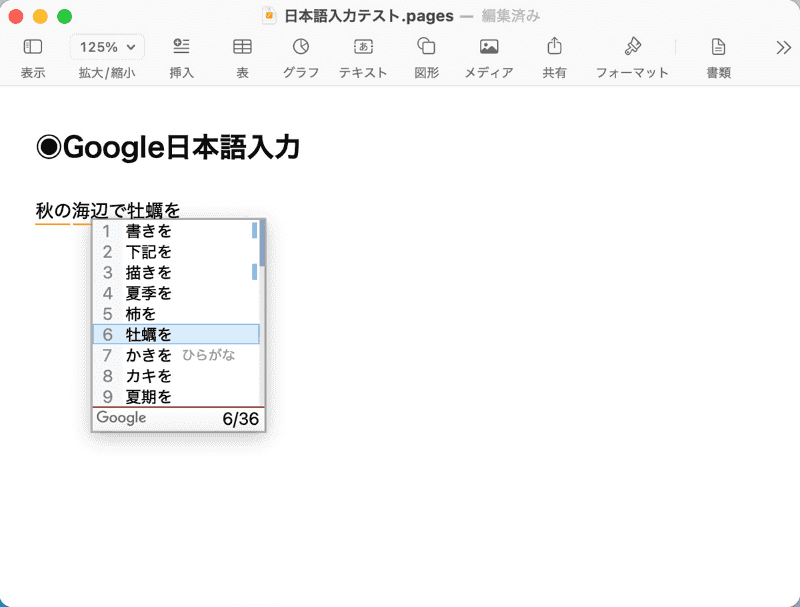Click the document title 日本語入力テスト.pages

coord(368,16)
